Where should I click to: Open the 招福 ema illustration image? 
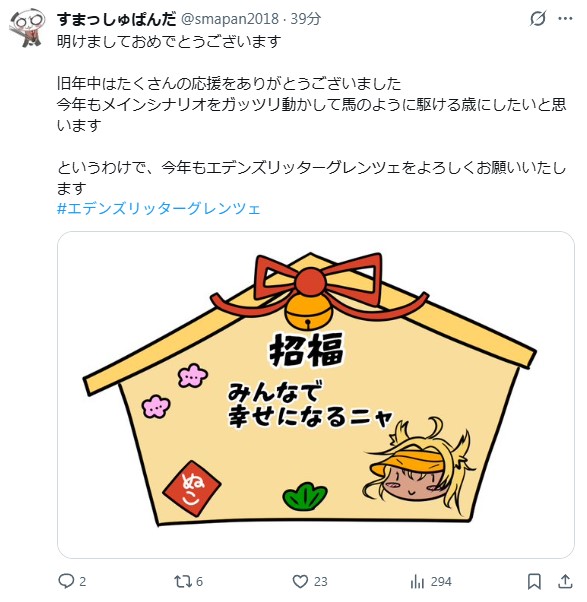pos(316,395)
